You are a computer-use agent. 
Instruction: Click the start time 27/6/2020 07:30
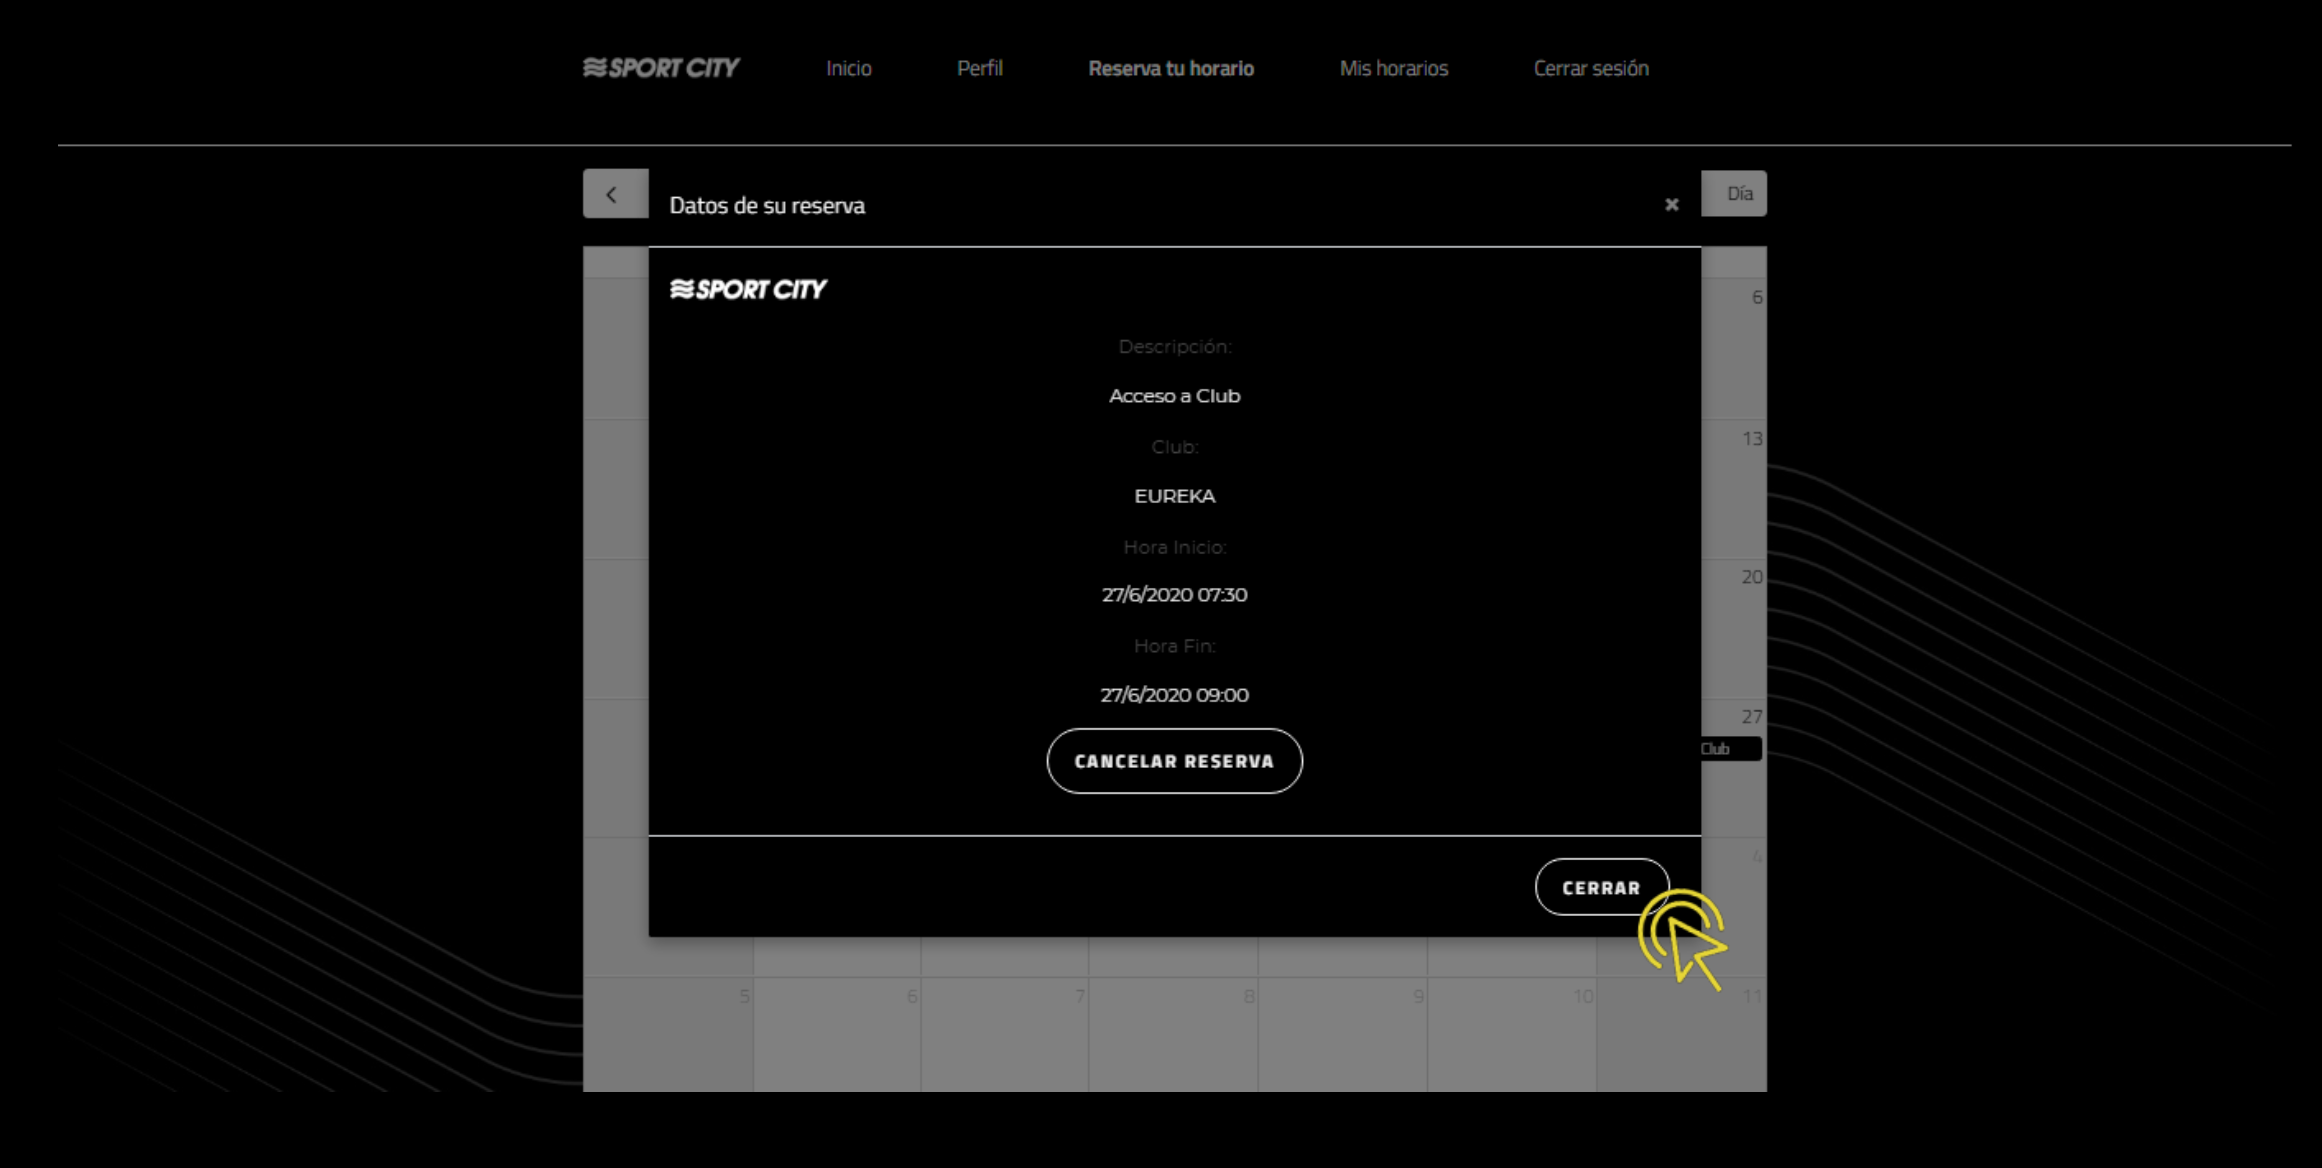1174,595
